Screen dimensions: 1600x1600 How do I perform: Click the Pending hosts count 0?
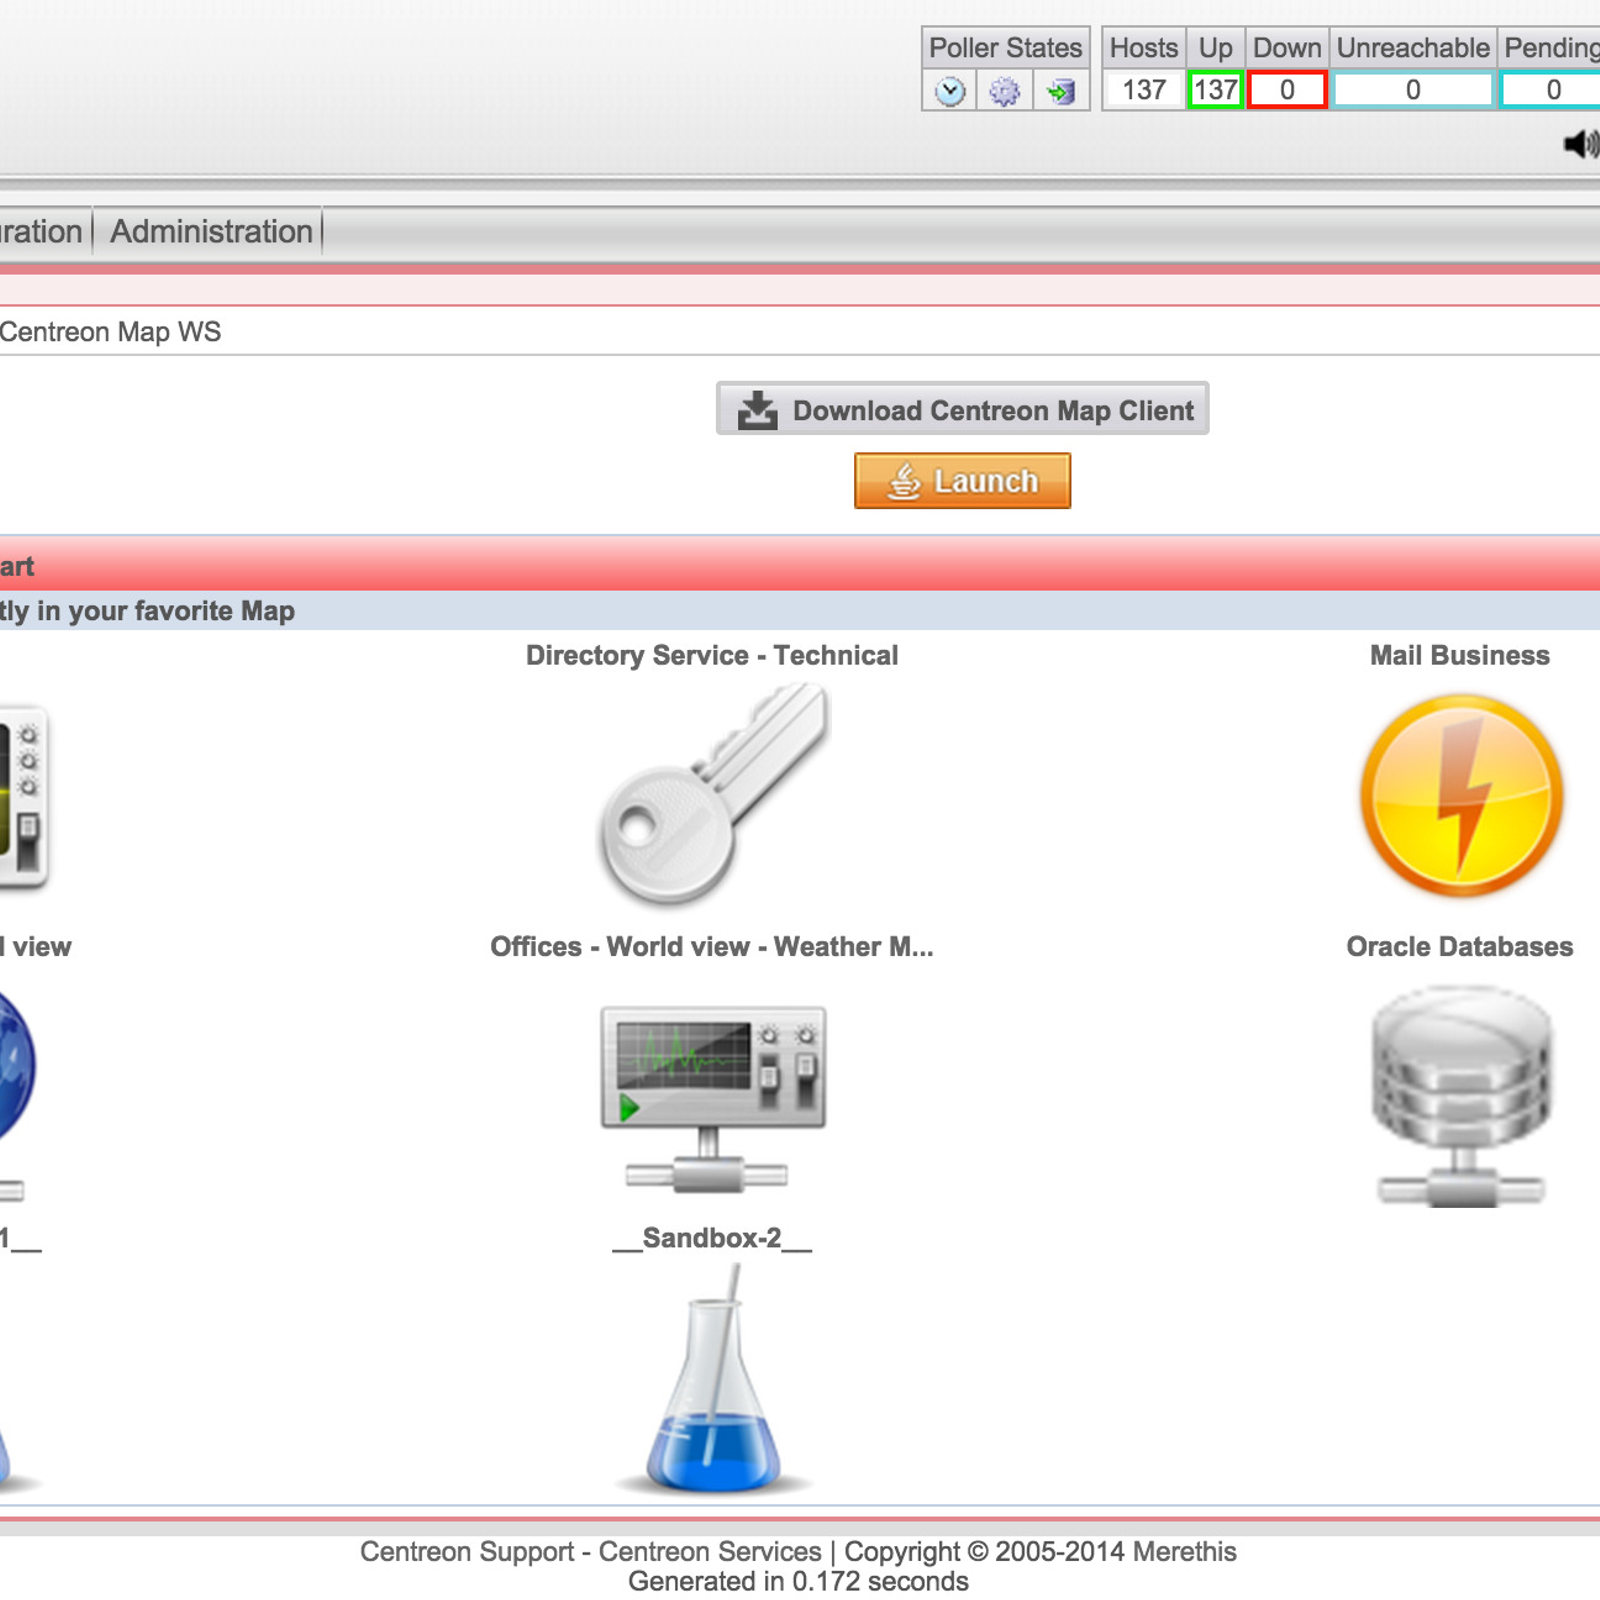(x=1551, y=90)
